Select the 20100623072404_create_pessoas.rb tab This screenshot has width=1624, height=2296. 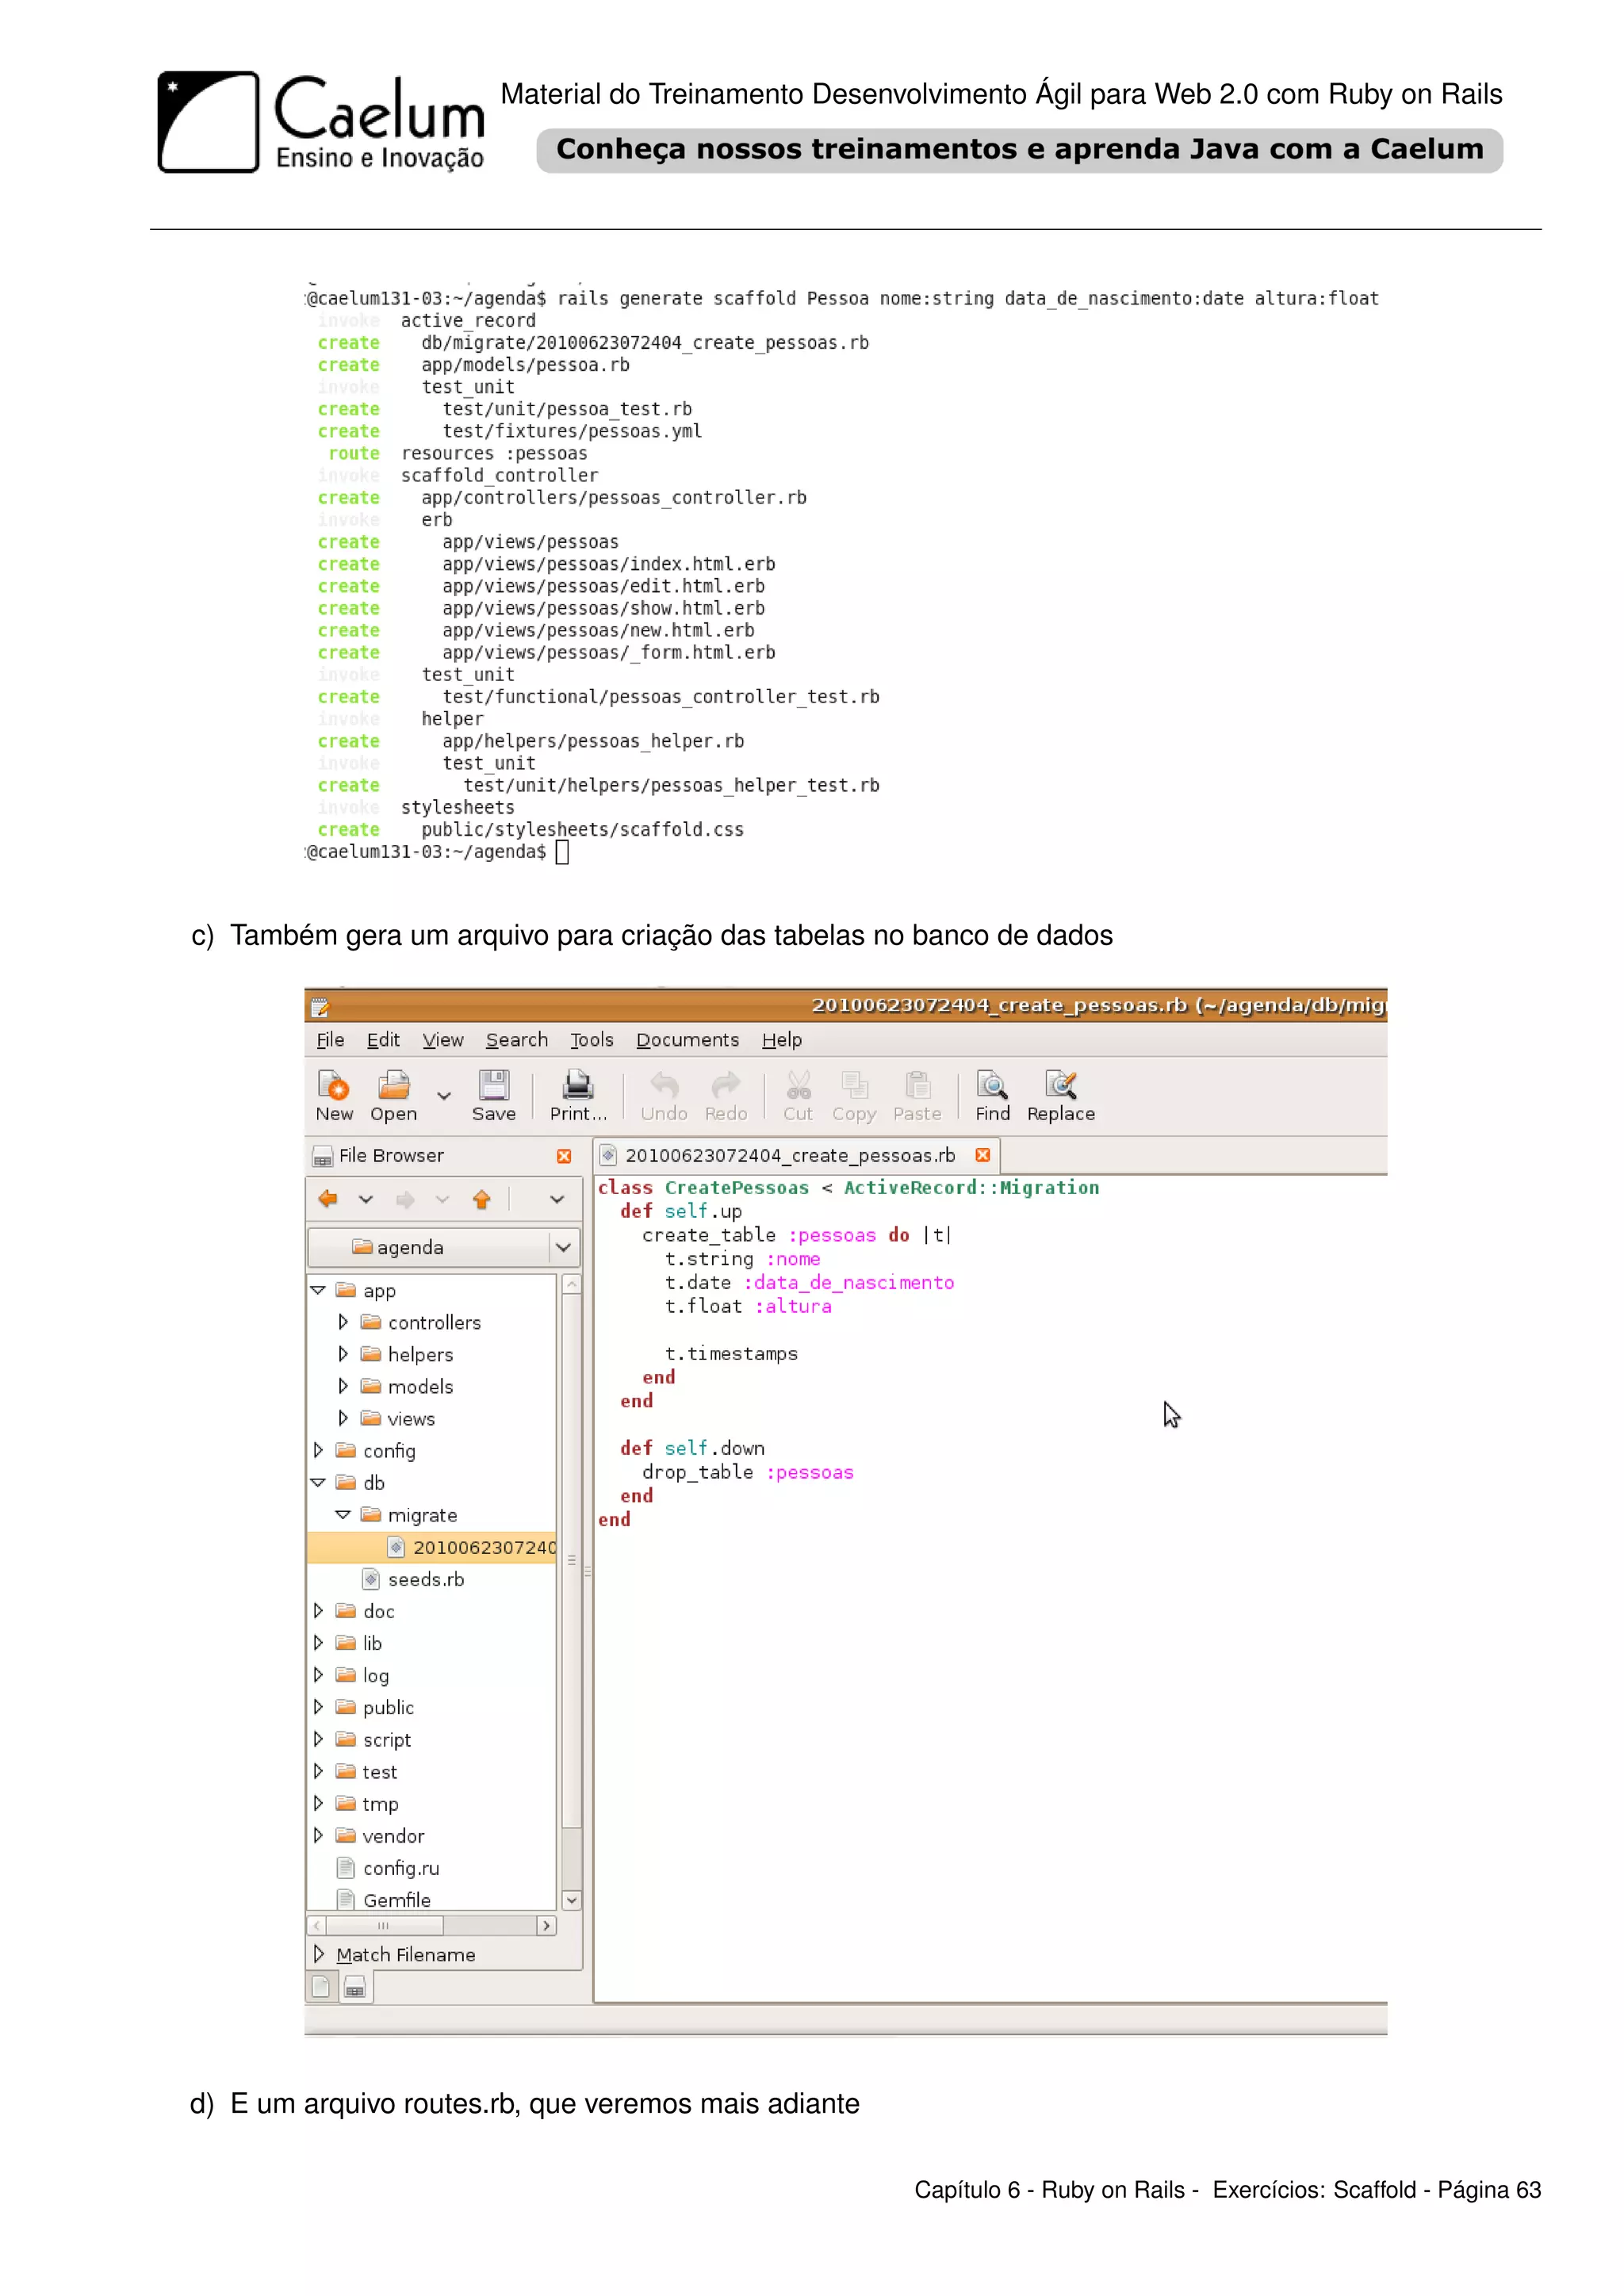tap(790, 1155)
